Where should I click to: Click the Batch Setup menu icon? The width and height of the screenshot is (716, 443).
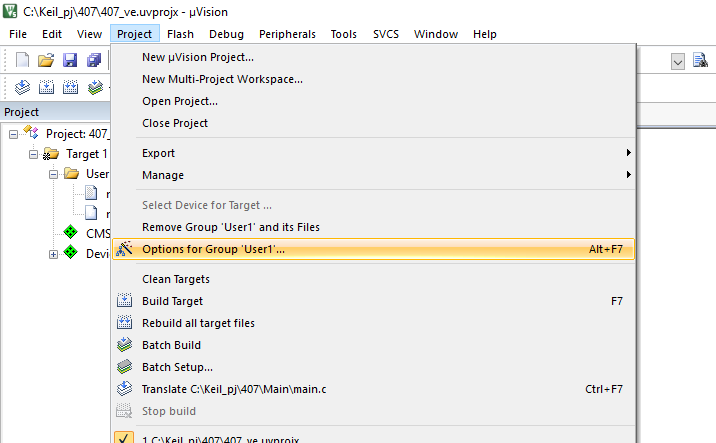click(x=124, y=366)
